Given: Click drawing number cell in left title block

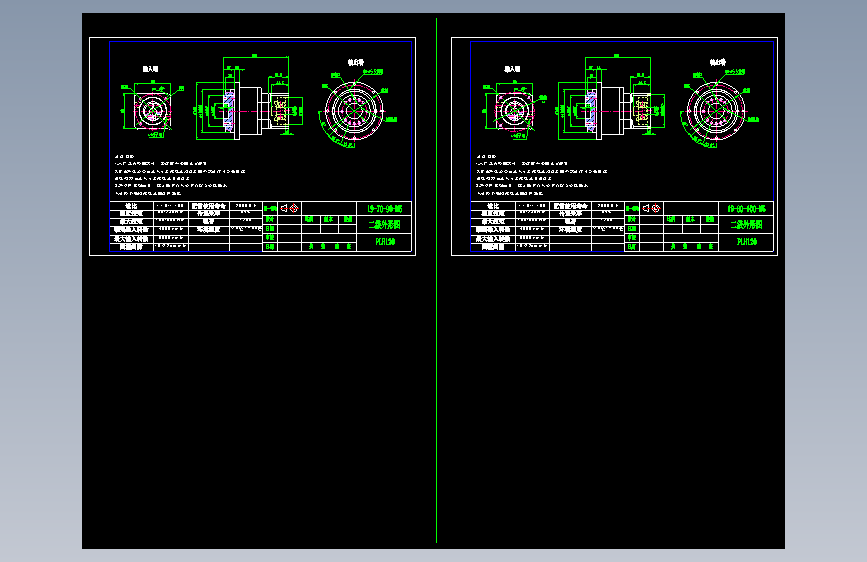Looking at the screenshot, I should click(384, 209).
